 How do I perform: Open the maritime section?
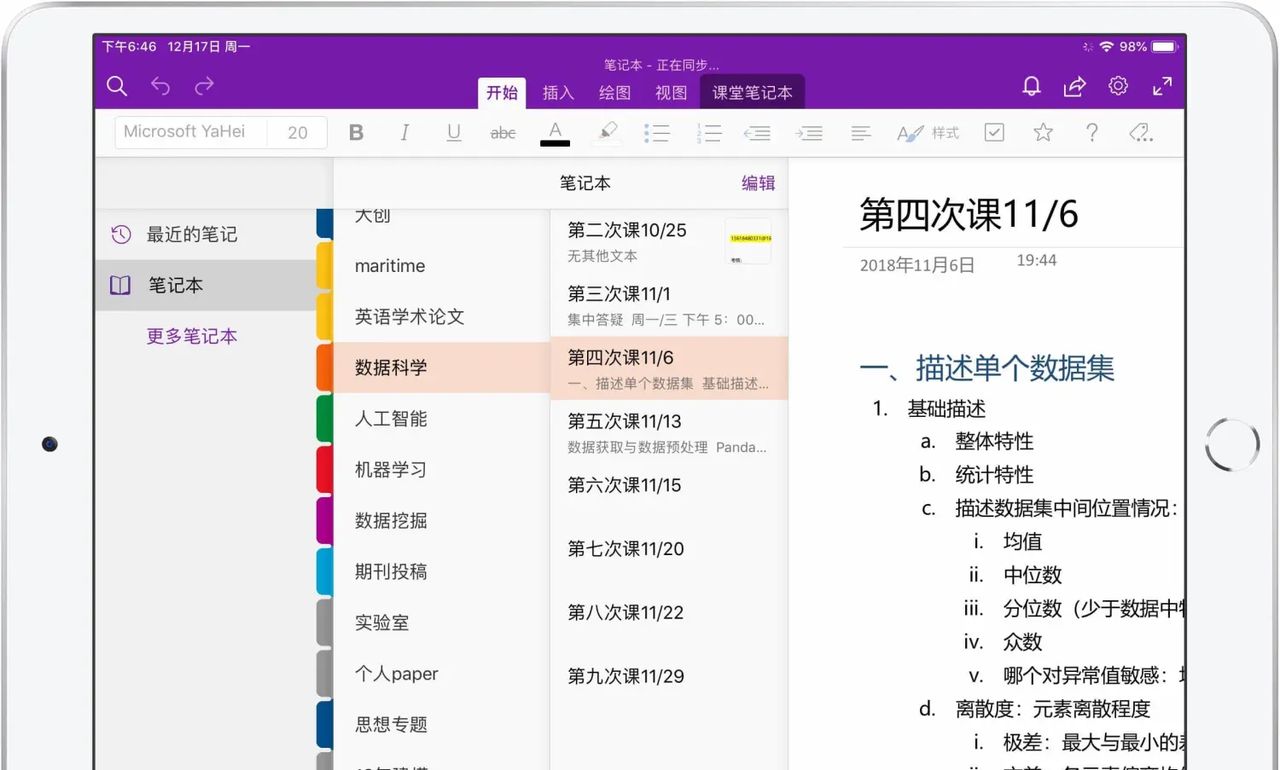click(441, 266)
